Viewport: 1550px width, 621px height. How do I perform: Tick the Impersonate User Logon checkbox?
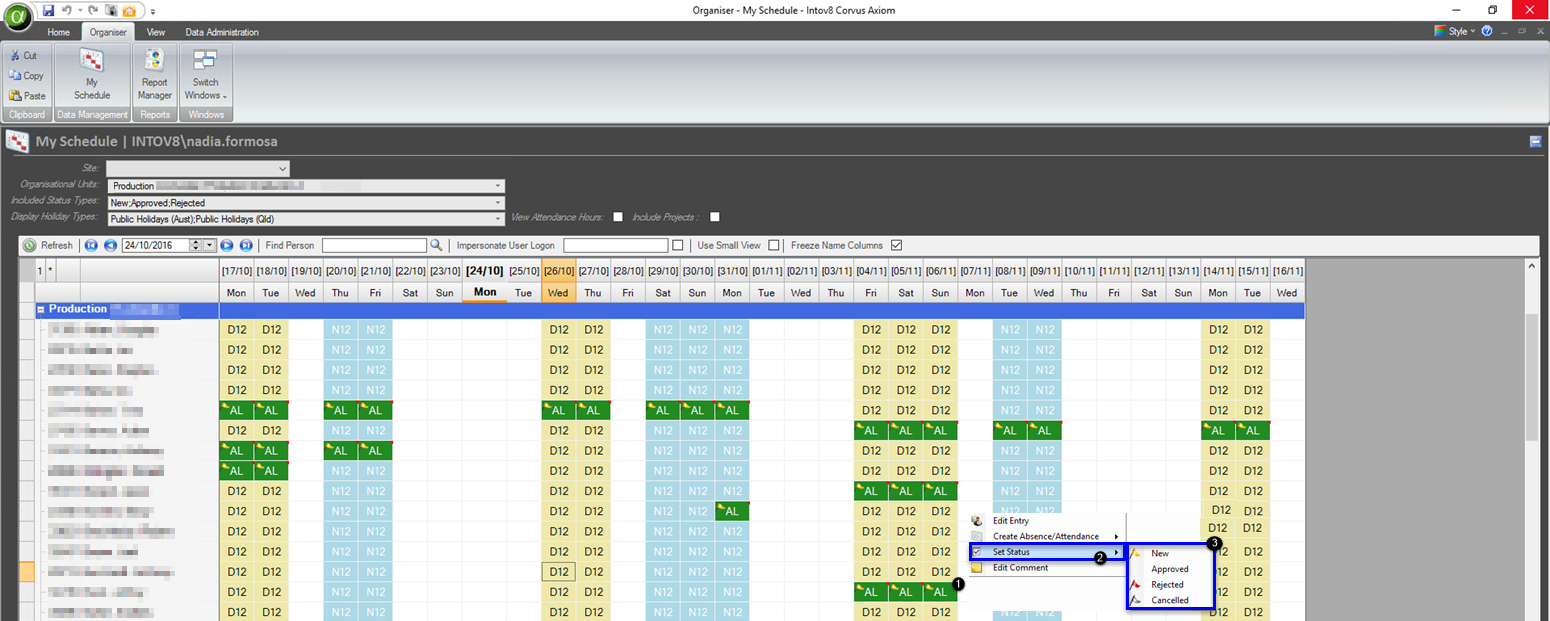click(678, 245)
